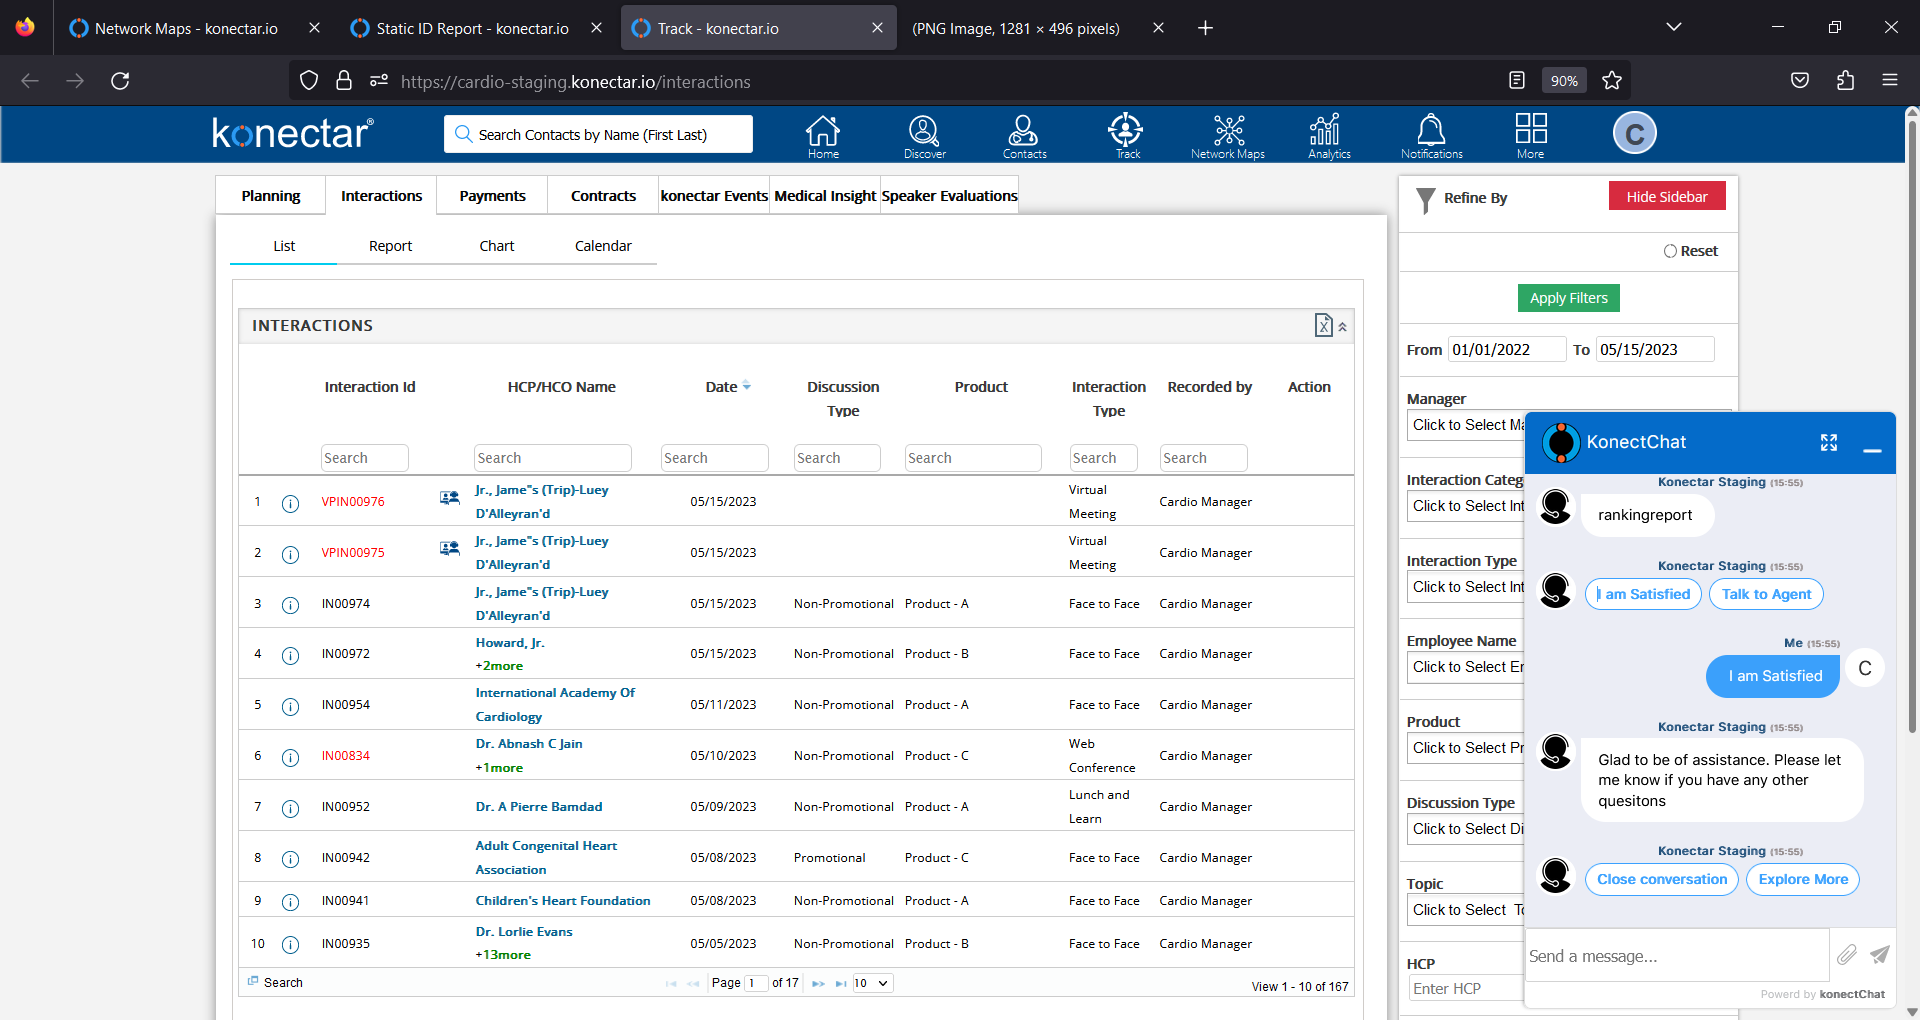Show info for interaction VPIN00976
1920x1020 pixels.
tap(290, 503)
